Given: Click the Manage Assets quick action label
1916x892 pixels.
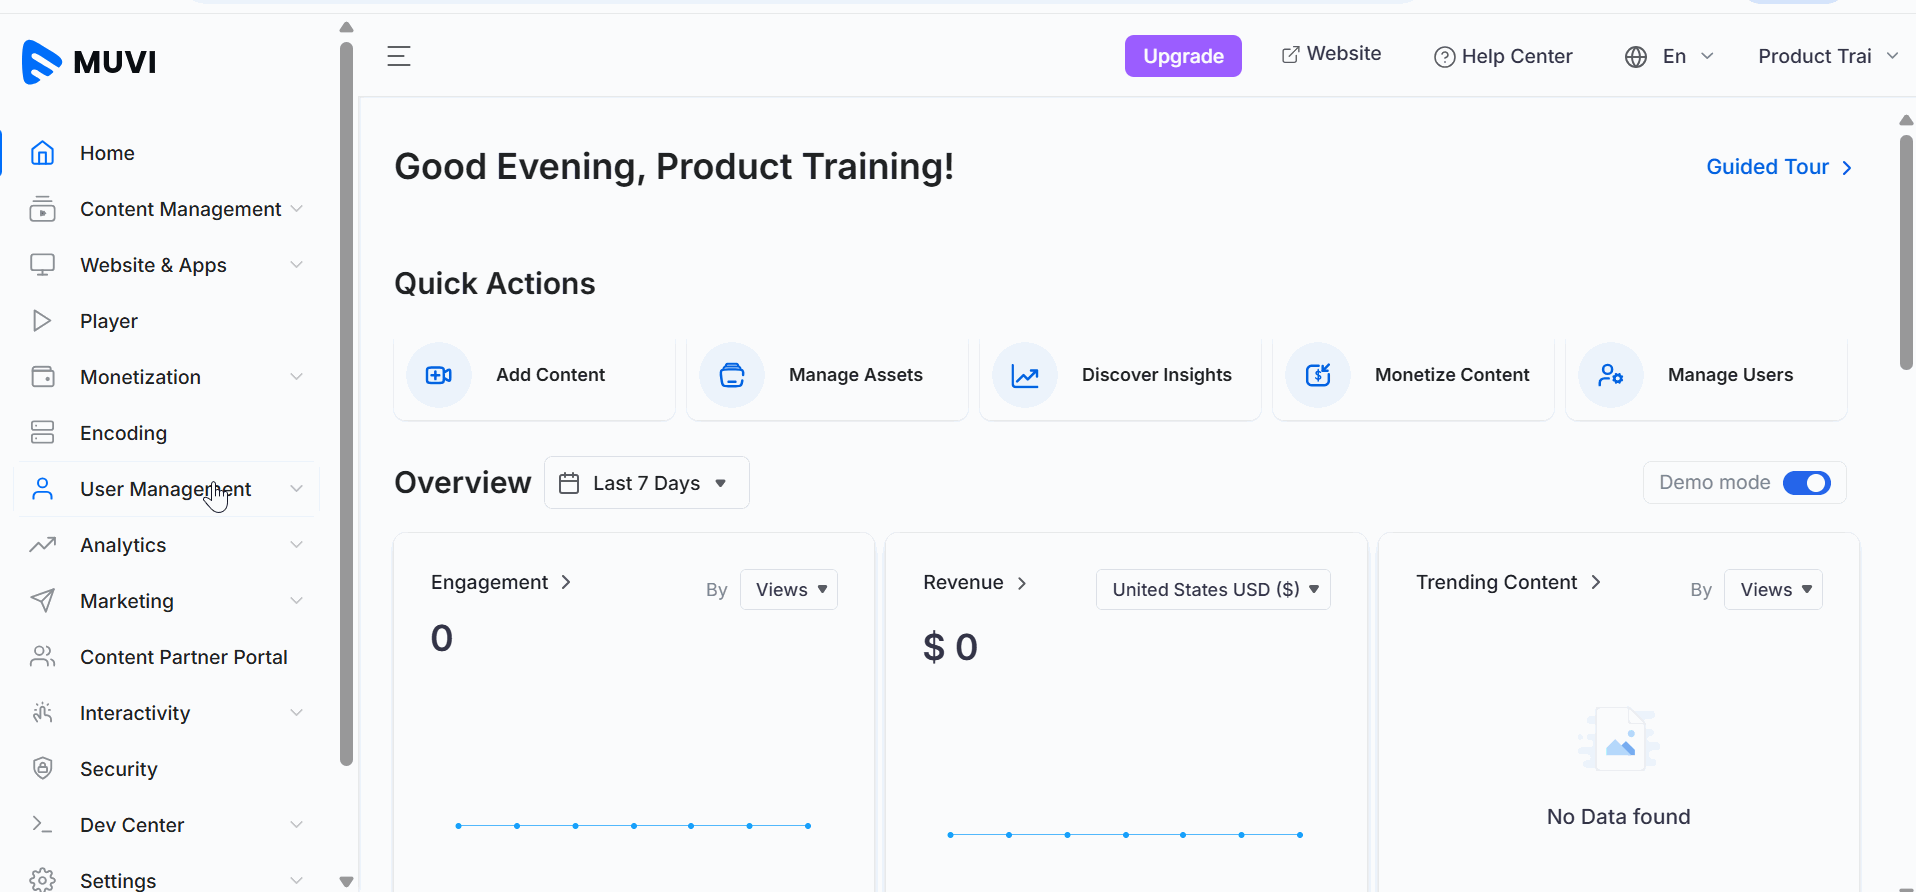Looking at the screenshot, I should (856, 375).
